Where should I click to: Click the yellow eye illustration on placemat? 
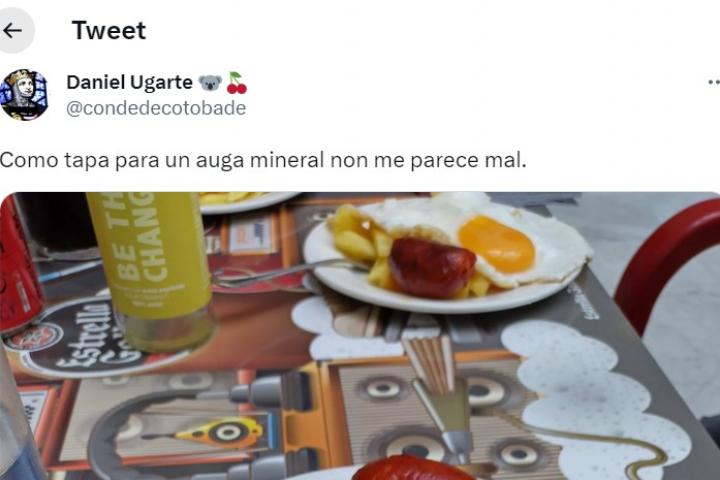224,432
